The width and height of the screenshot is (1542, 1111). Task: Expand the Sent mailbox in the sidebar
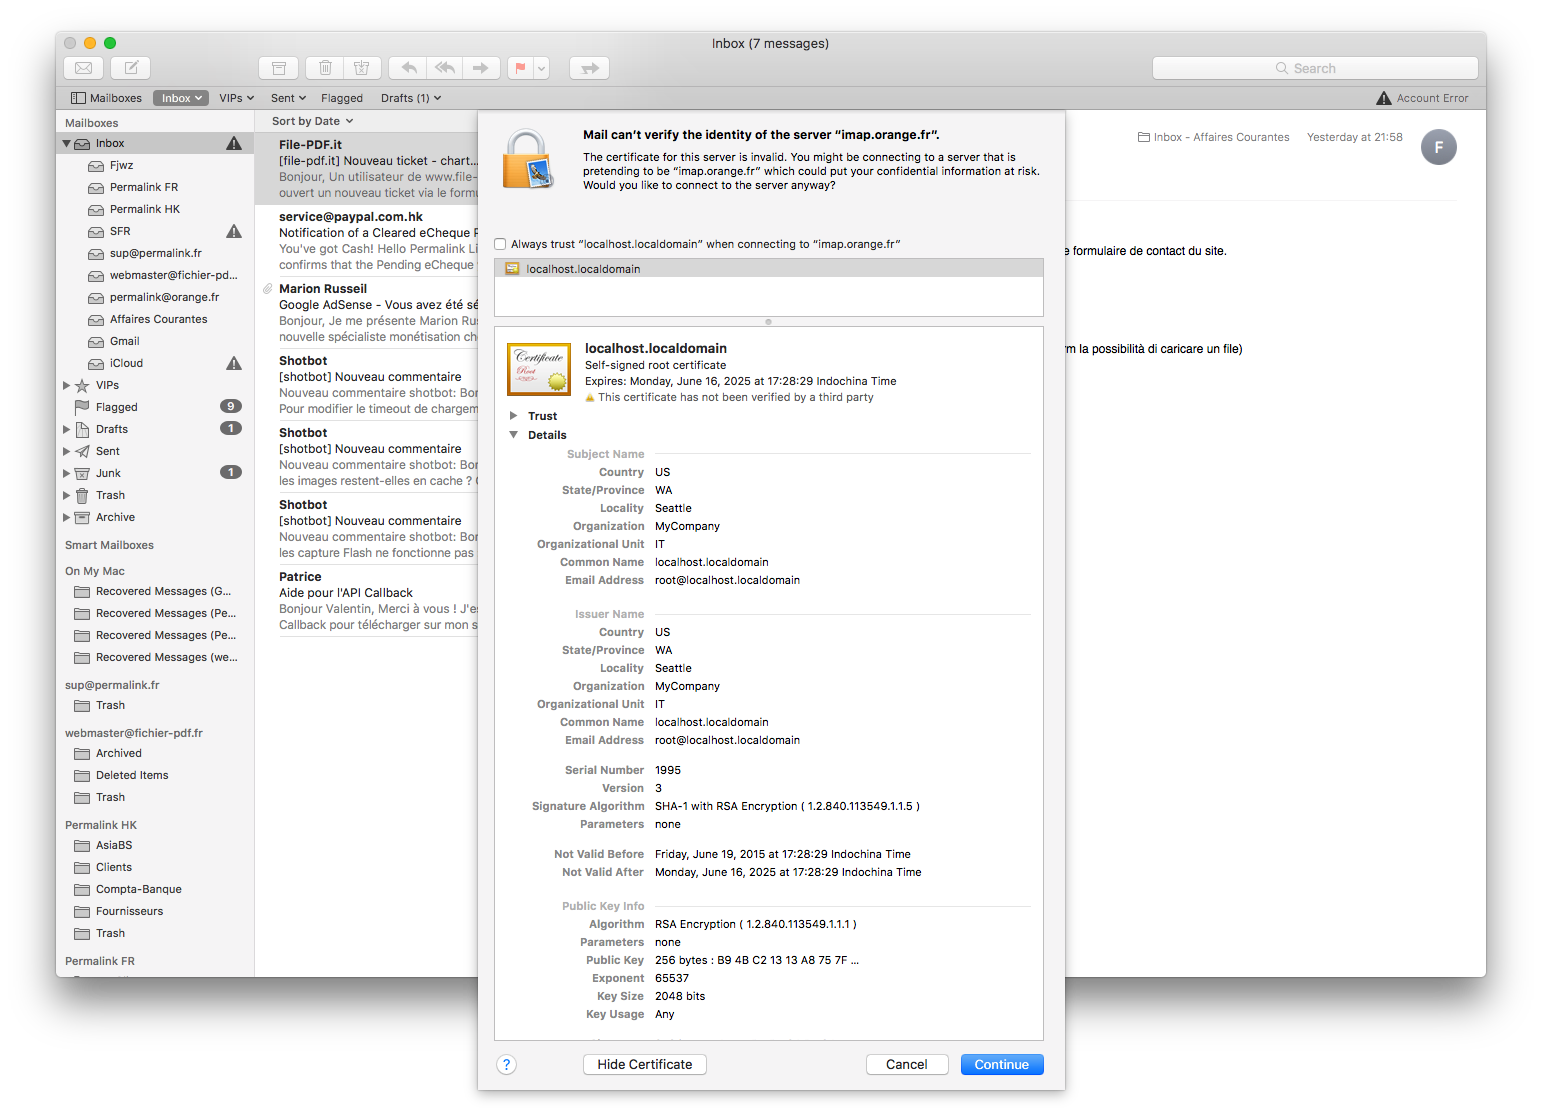pyautogui.click(x=67, y=451)
